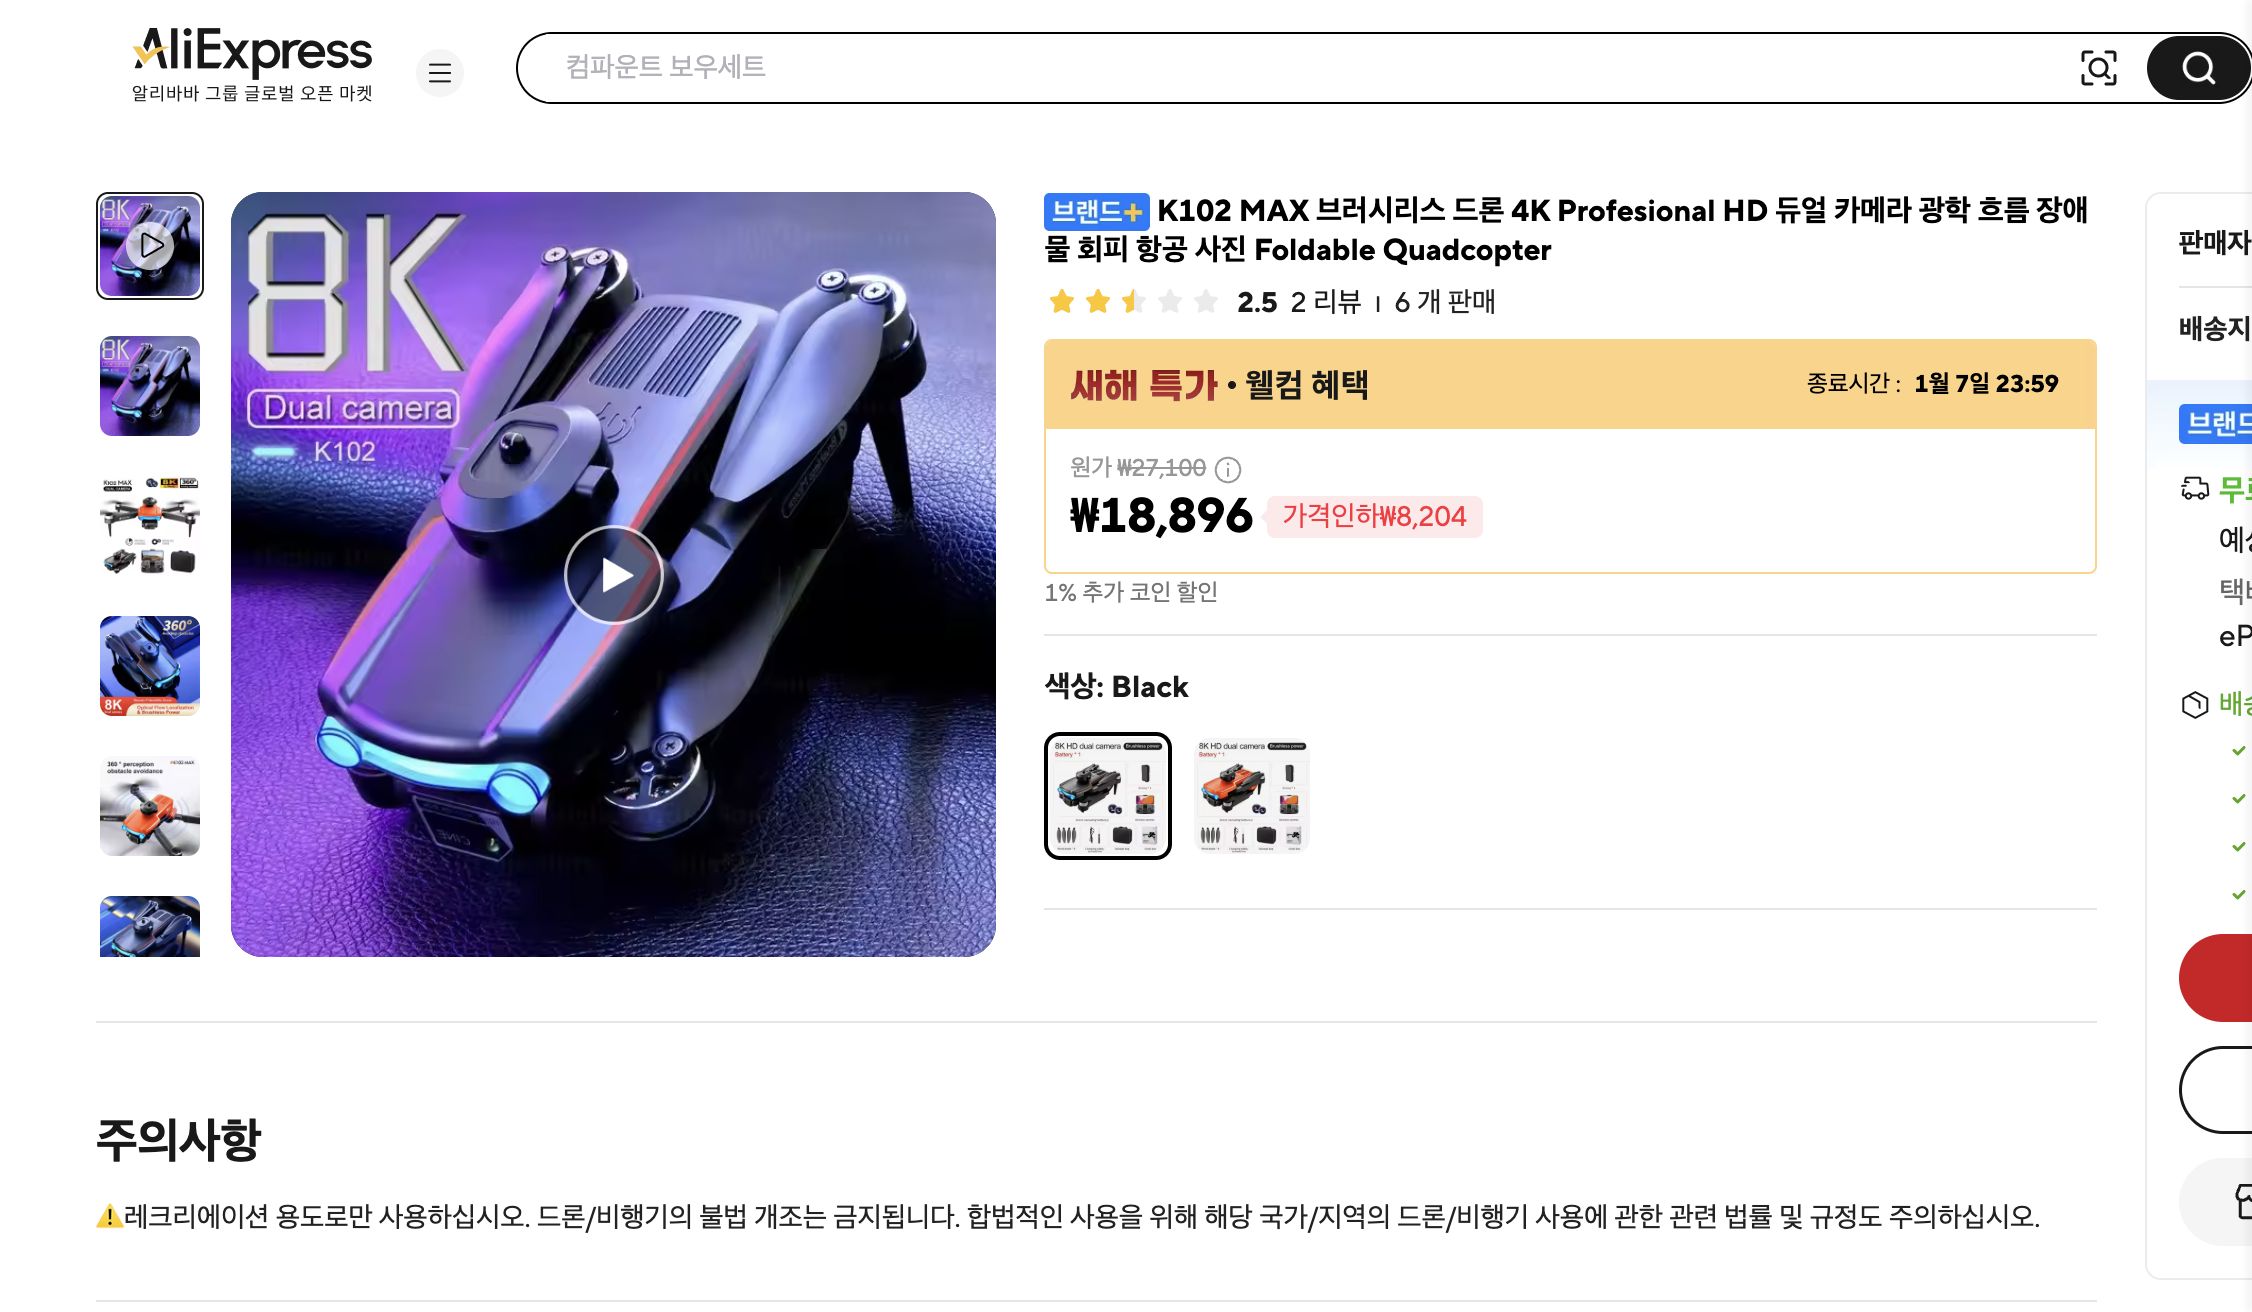Select the 브랜드+ badge on product title

1096,211
